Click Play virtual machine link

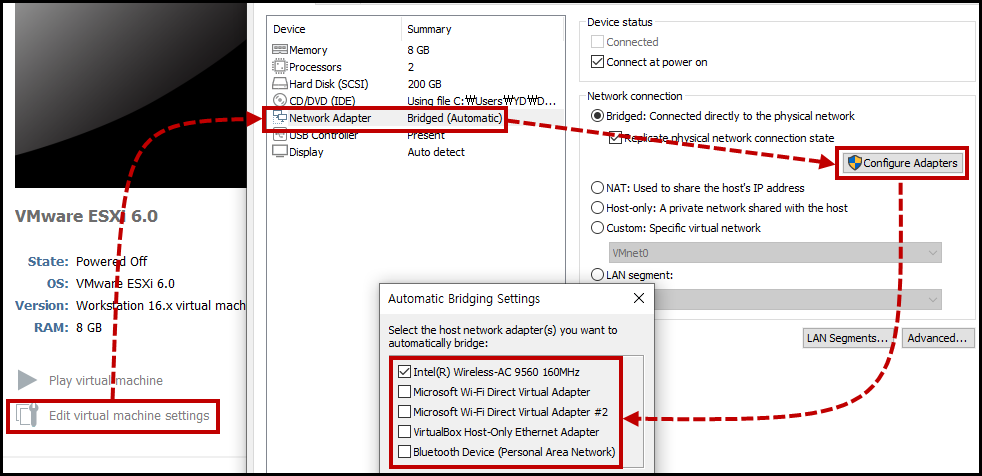click(x=106, y=381)
